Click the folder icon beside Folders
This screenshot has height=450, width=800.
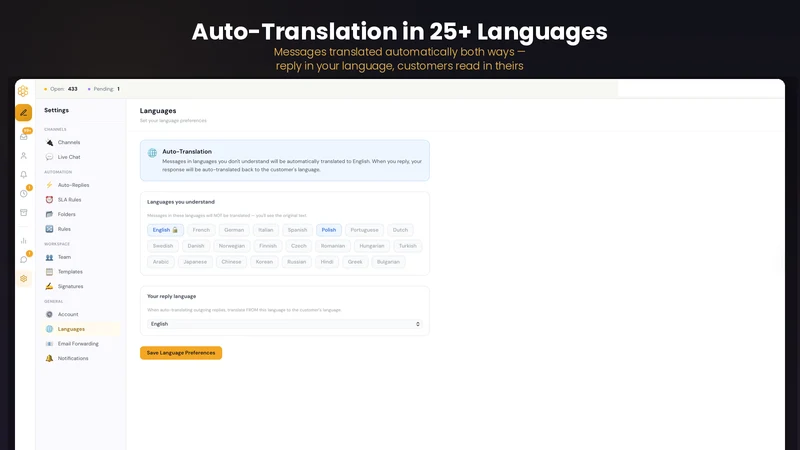coord(49,214)
